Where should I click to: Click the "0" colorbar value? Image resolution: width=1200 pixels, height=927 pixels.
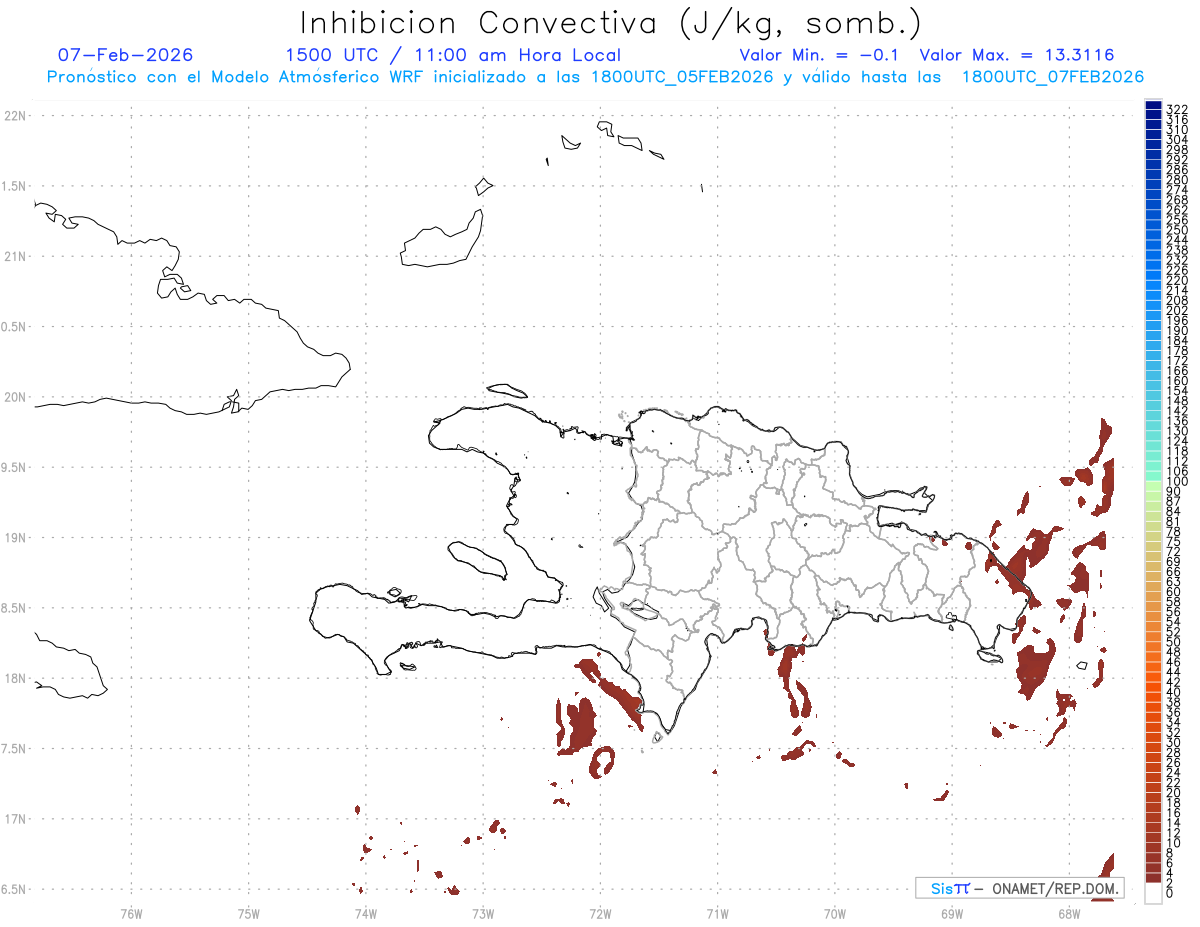[1170, 891]
